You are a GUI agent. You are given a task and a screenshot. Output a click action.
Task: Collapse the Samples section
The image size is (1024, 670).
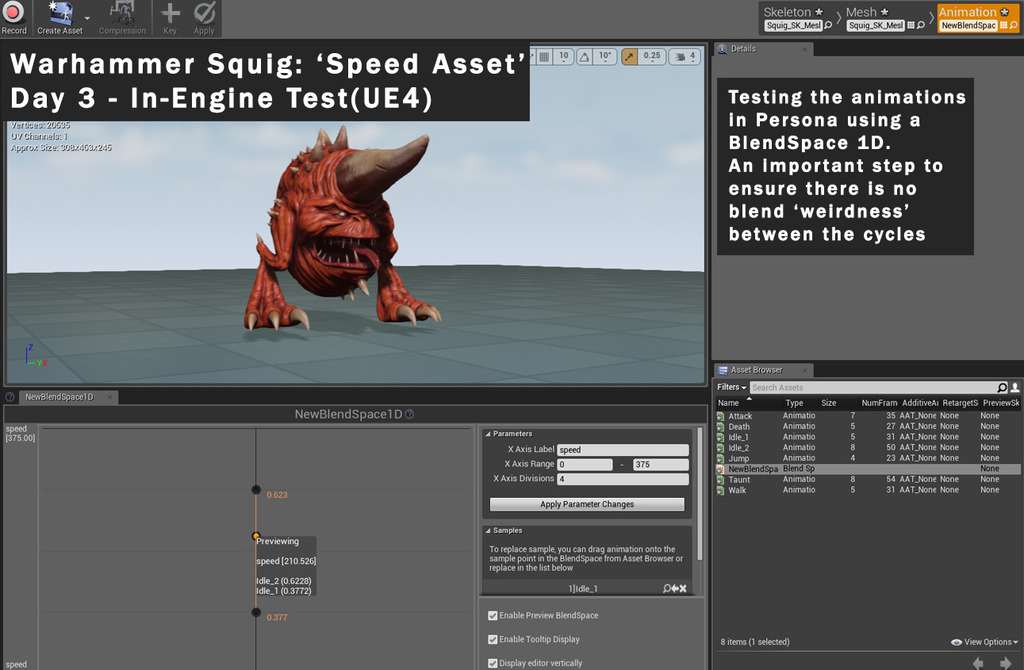click(x=488, y=530)
